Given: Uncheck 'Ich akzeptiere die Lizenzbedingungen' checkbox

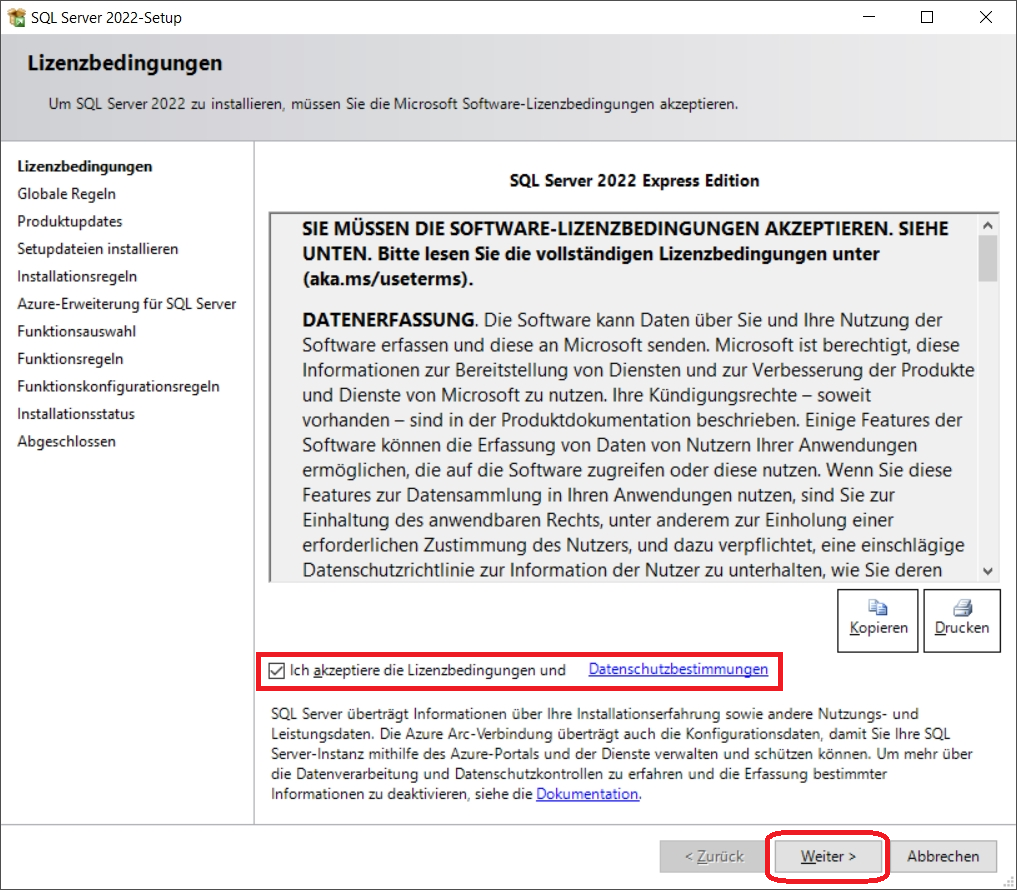Looking at the screenshot, I should pyautogui.click(x=276, y=671).
